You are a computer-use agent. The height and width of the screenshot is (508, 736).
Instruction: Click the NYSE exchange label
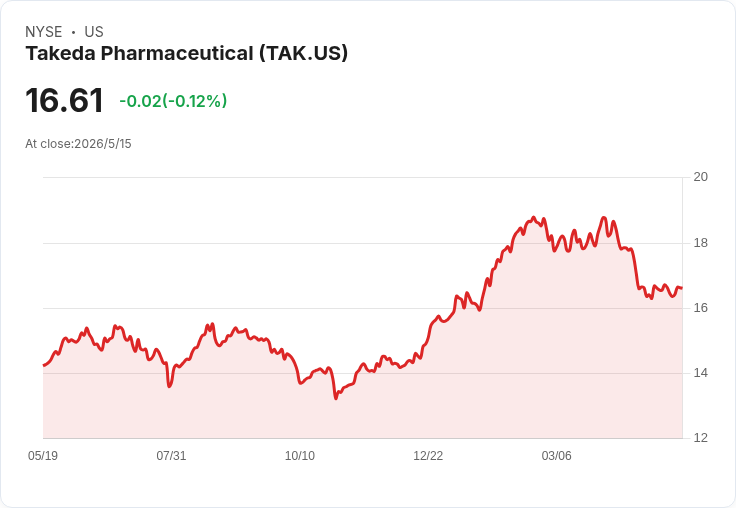tap(44, 32)
